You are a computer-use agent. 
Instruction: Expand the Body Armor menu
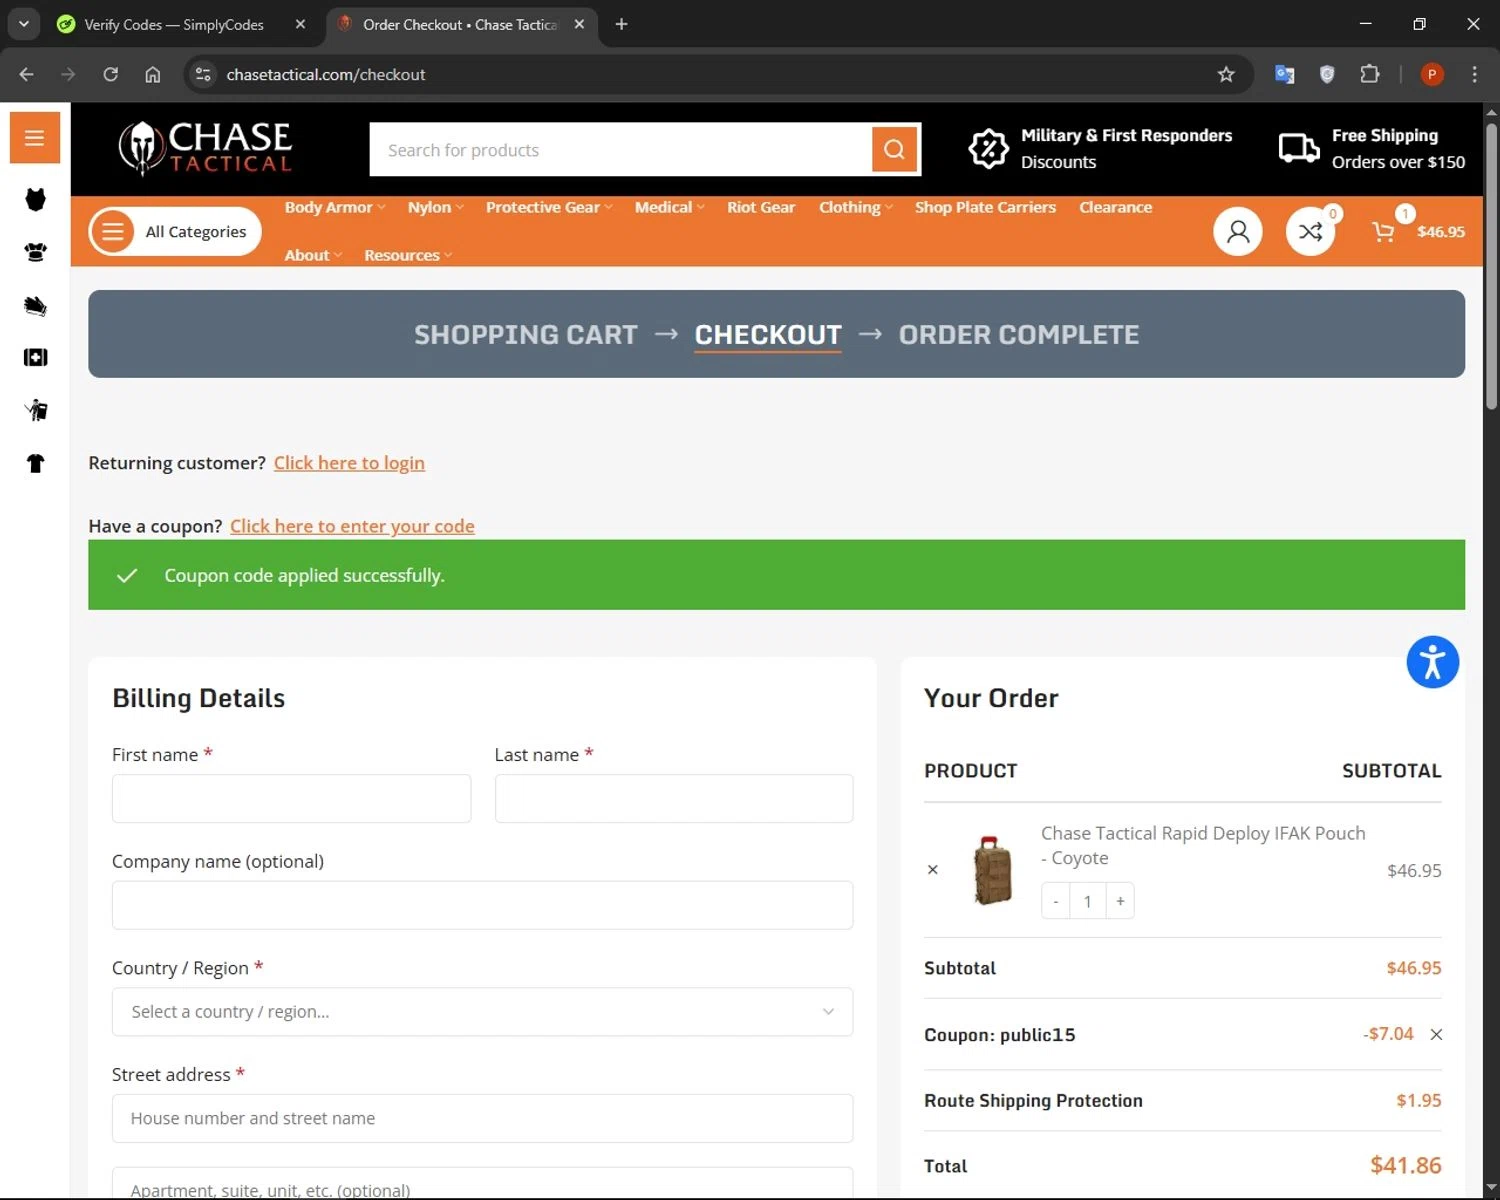click(334, 207)
